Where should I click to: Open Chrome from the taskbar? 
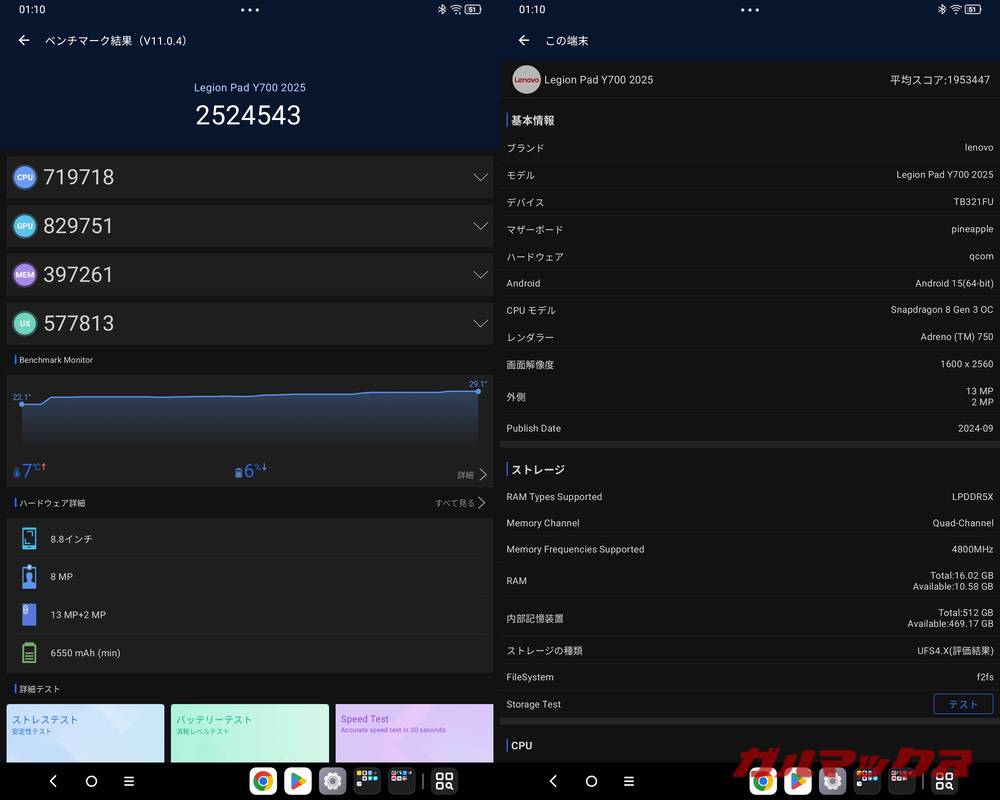263,781
